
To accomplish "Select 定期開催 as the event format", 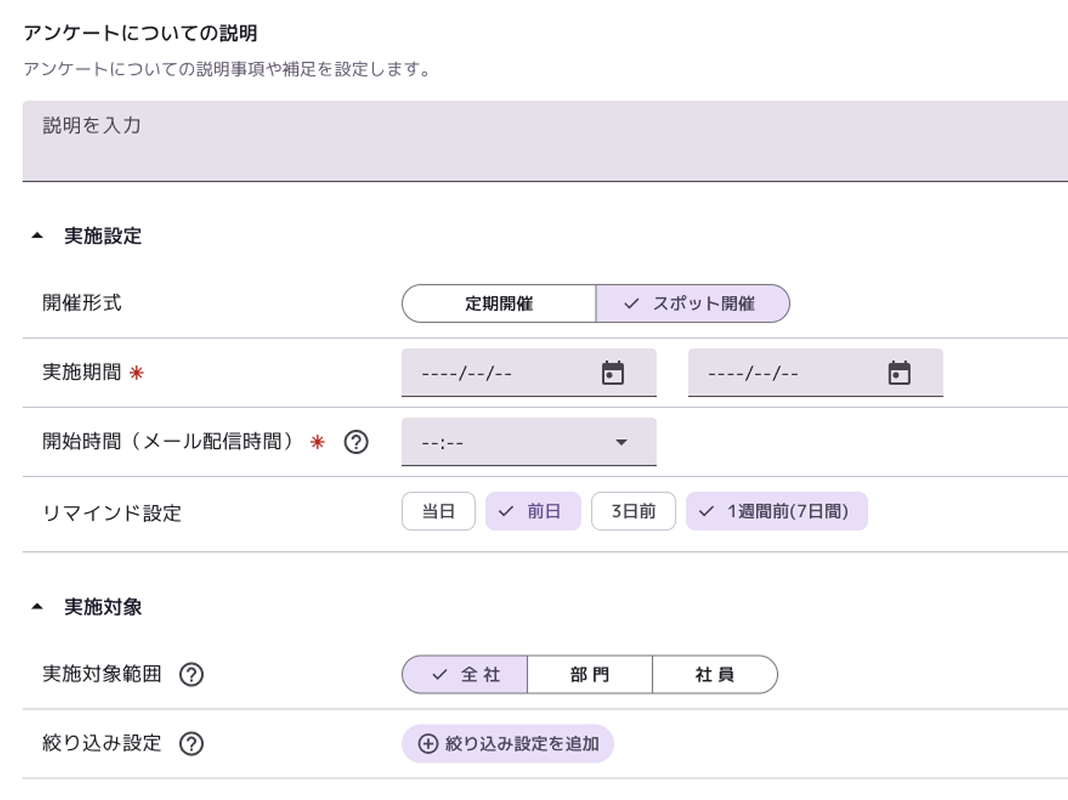I will tap(499, 304).
